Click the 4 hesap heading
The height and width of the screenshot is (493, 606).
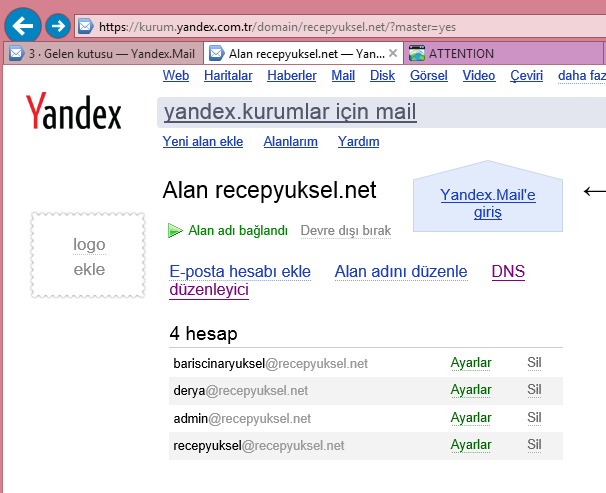tap(203, 333)
